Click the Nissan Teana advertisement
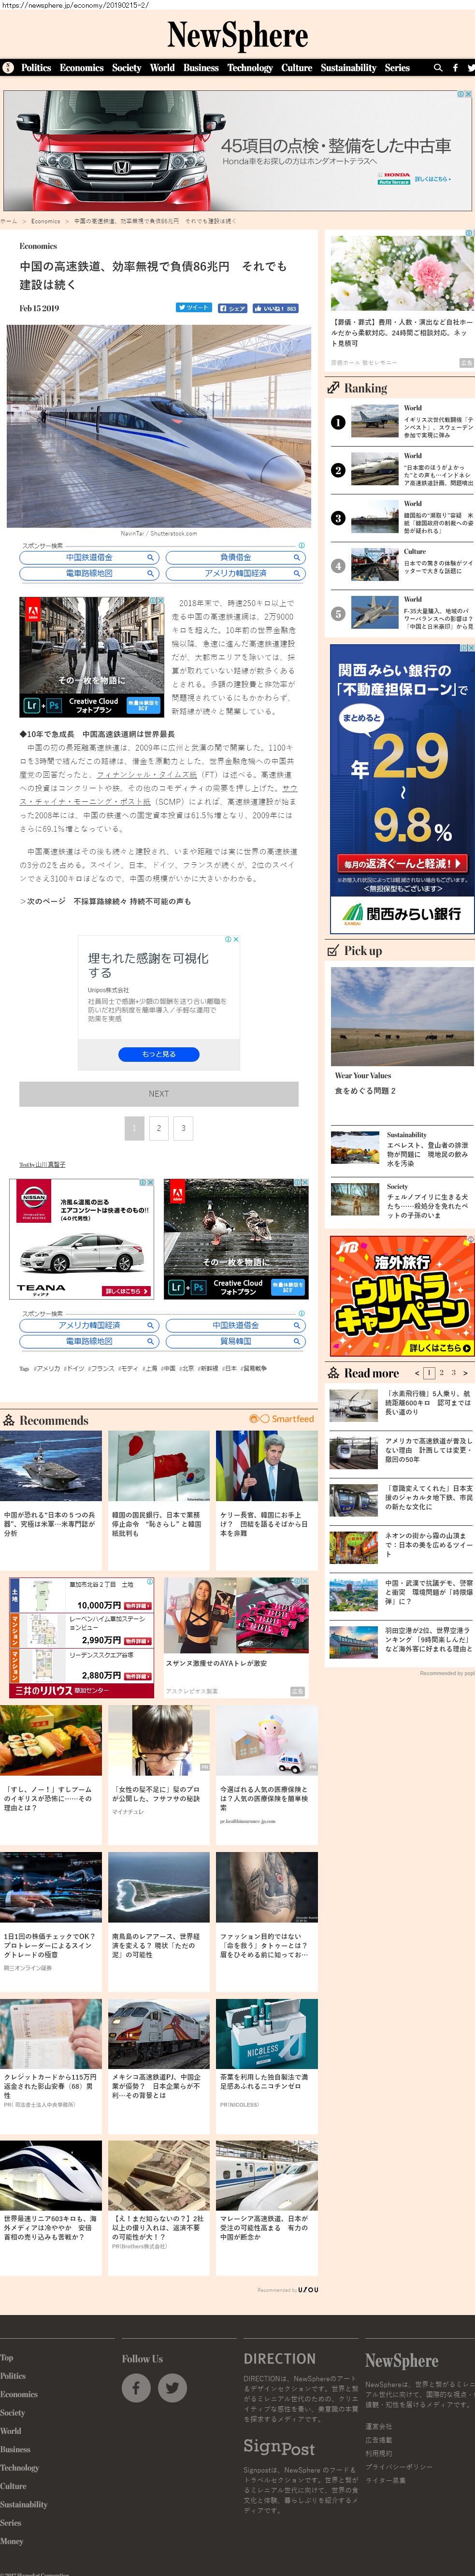This screenshot has height=2576, width=475. click(x=82, y=1238)
